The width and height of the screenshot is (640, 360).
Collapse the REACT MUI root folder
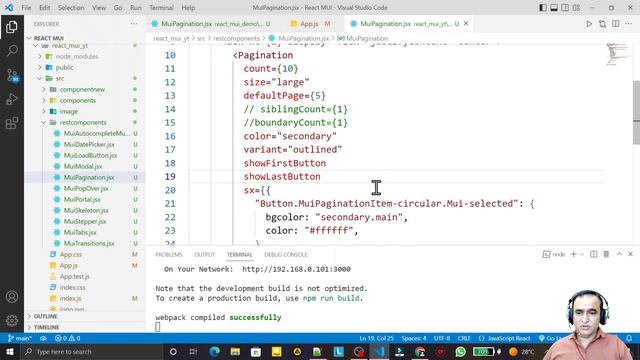click(x=48, y=38)
